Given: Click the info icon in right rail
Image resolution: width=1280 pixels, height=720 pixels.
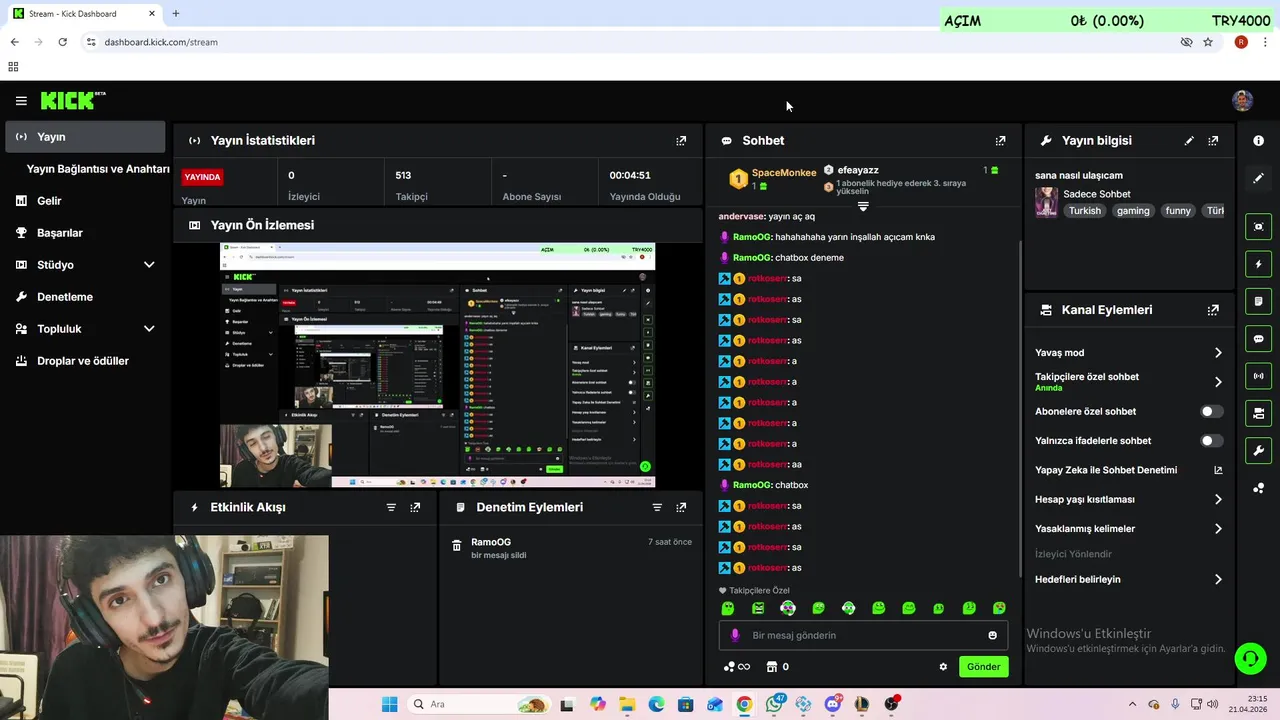Looking at the screenshot, I should (1258, 141).
